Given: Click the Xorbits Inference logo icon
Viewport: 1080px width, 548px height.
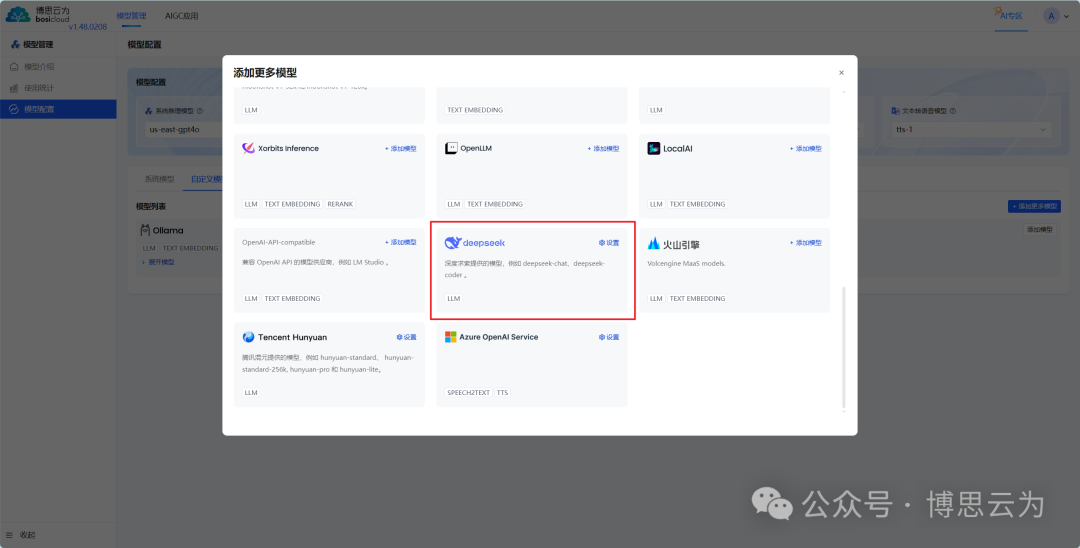Looking at the screenshot, I should pos(249,148).
